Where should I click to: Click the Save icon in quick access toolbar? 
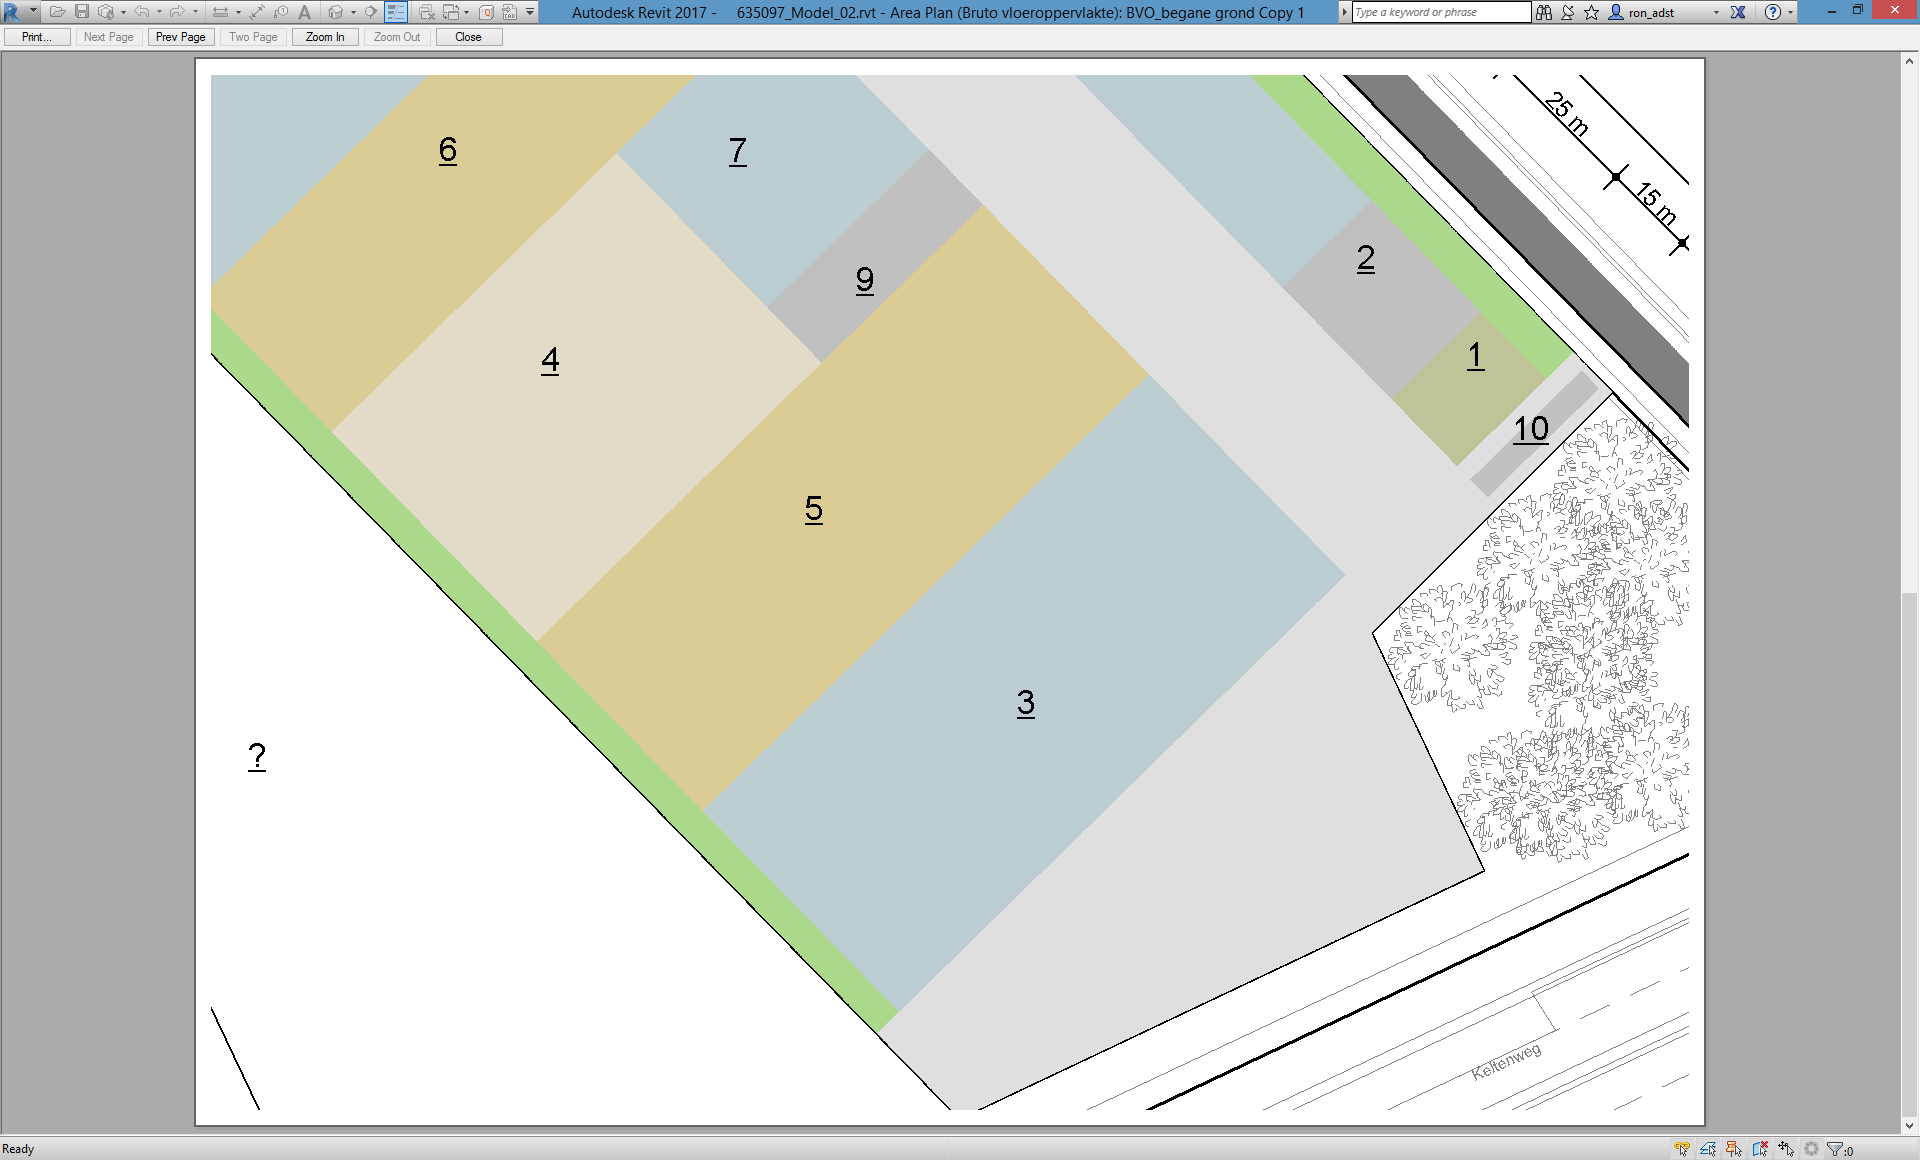[x=82, y=12]
